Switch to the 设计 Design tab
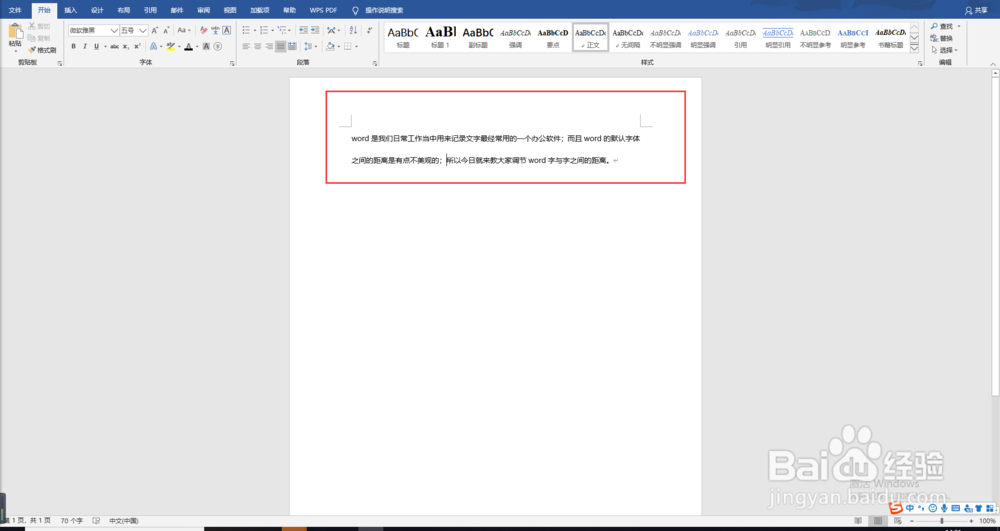Image resolution: width=1000 pixels, height=531 pixels. click(97, 10)
